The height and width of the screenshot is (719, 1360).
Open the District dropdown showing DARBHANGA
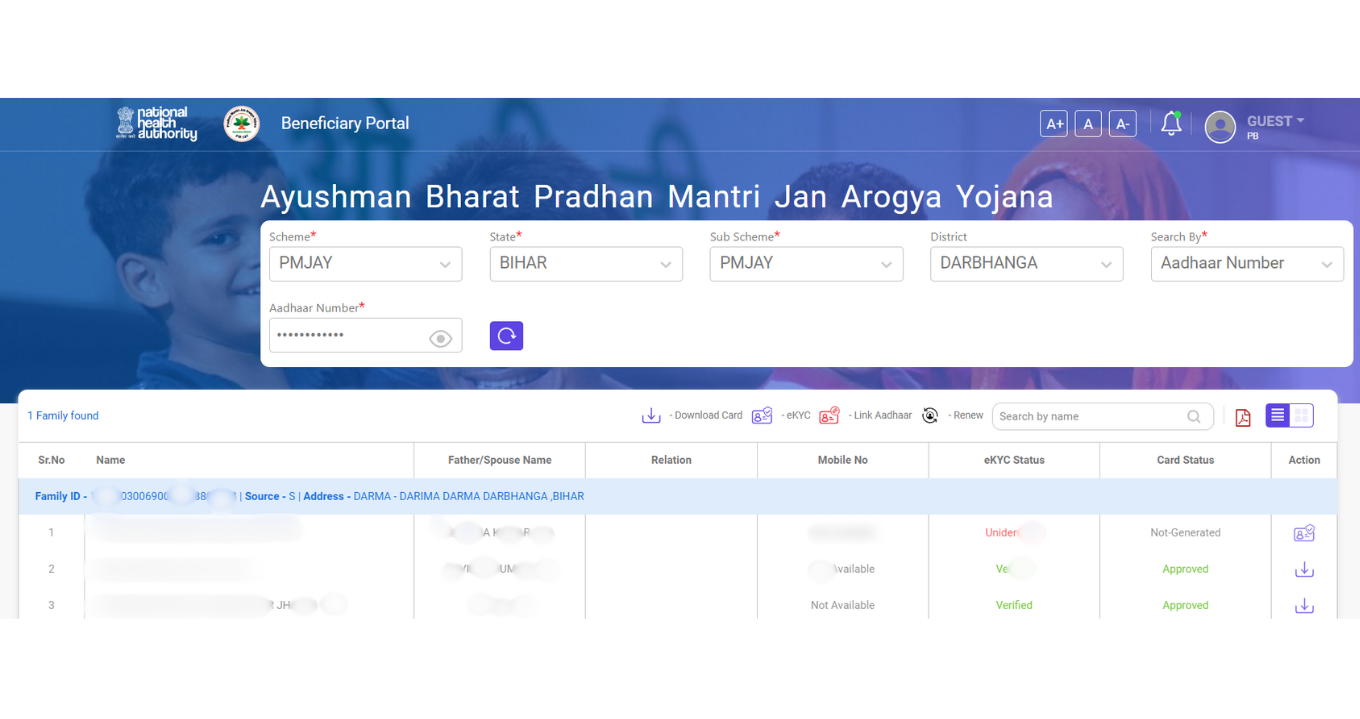pos(1026,264)
